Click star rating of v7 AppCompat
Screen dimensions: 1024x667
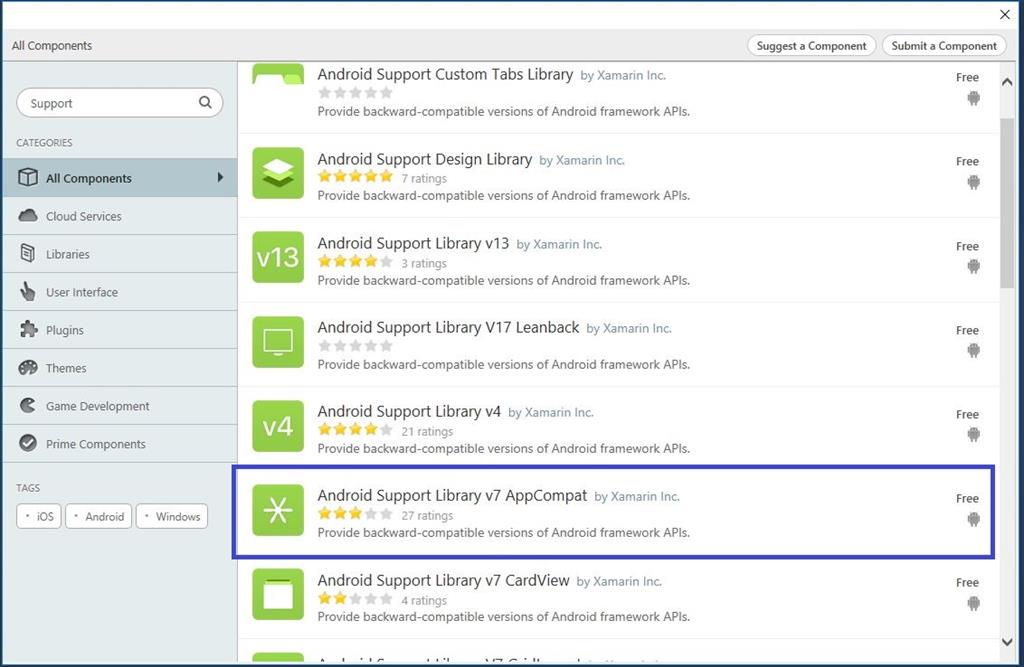click(x=355, y=513)
